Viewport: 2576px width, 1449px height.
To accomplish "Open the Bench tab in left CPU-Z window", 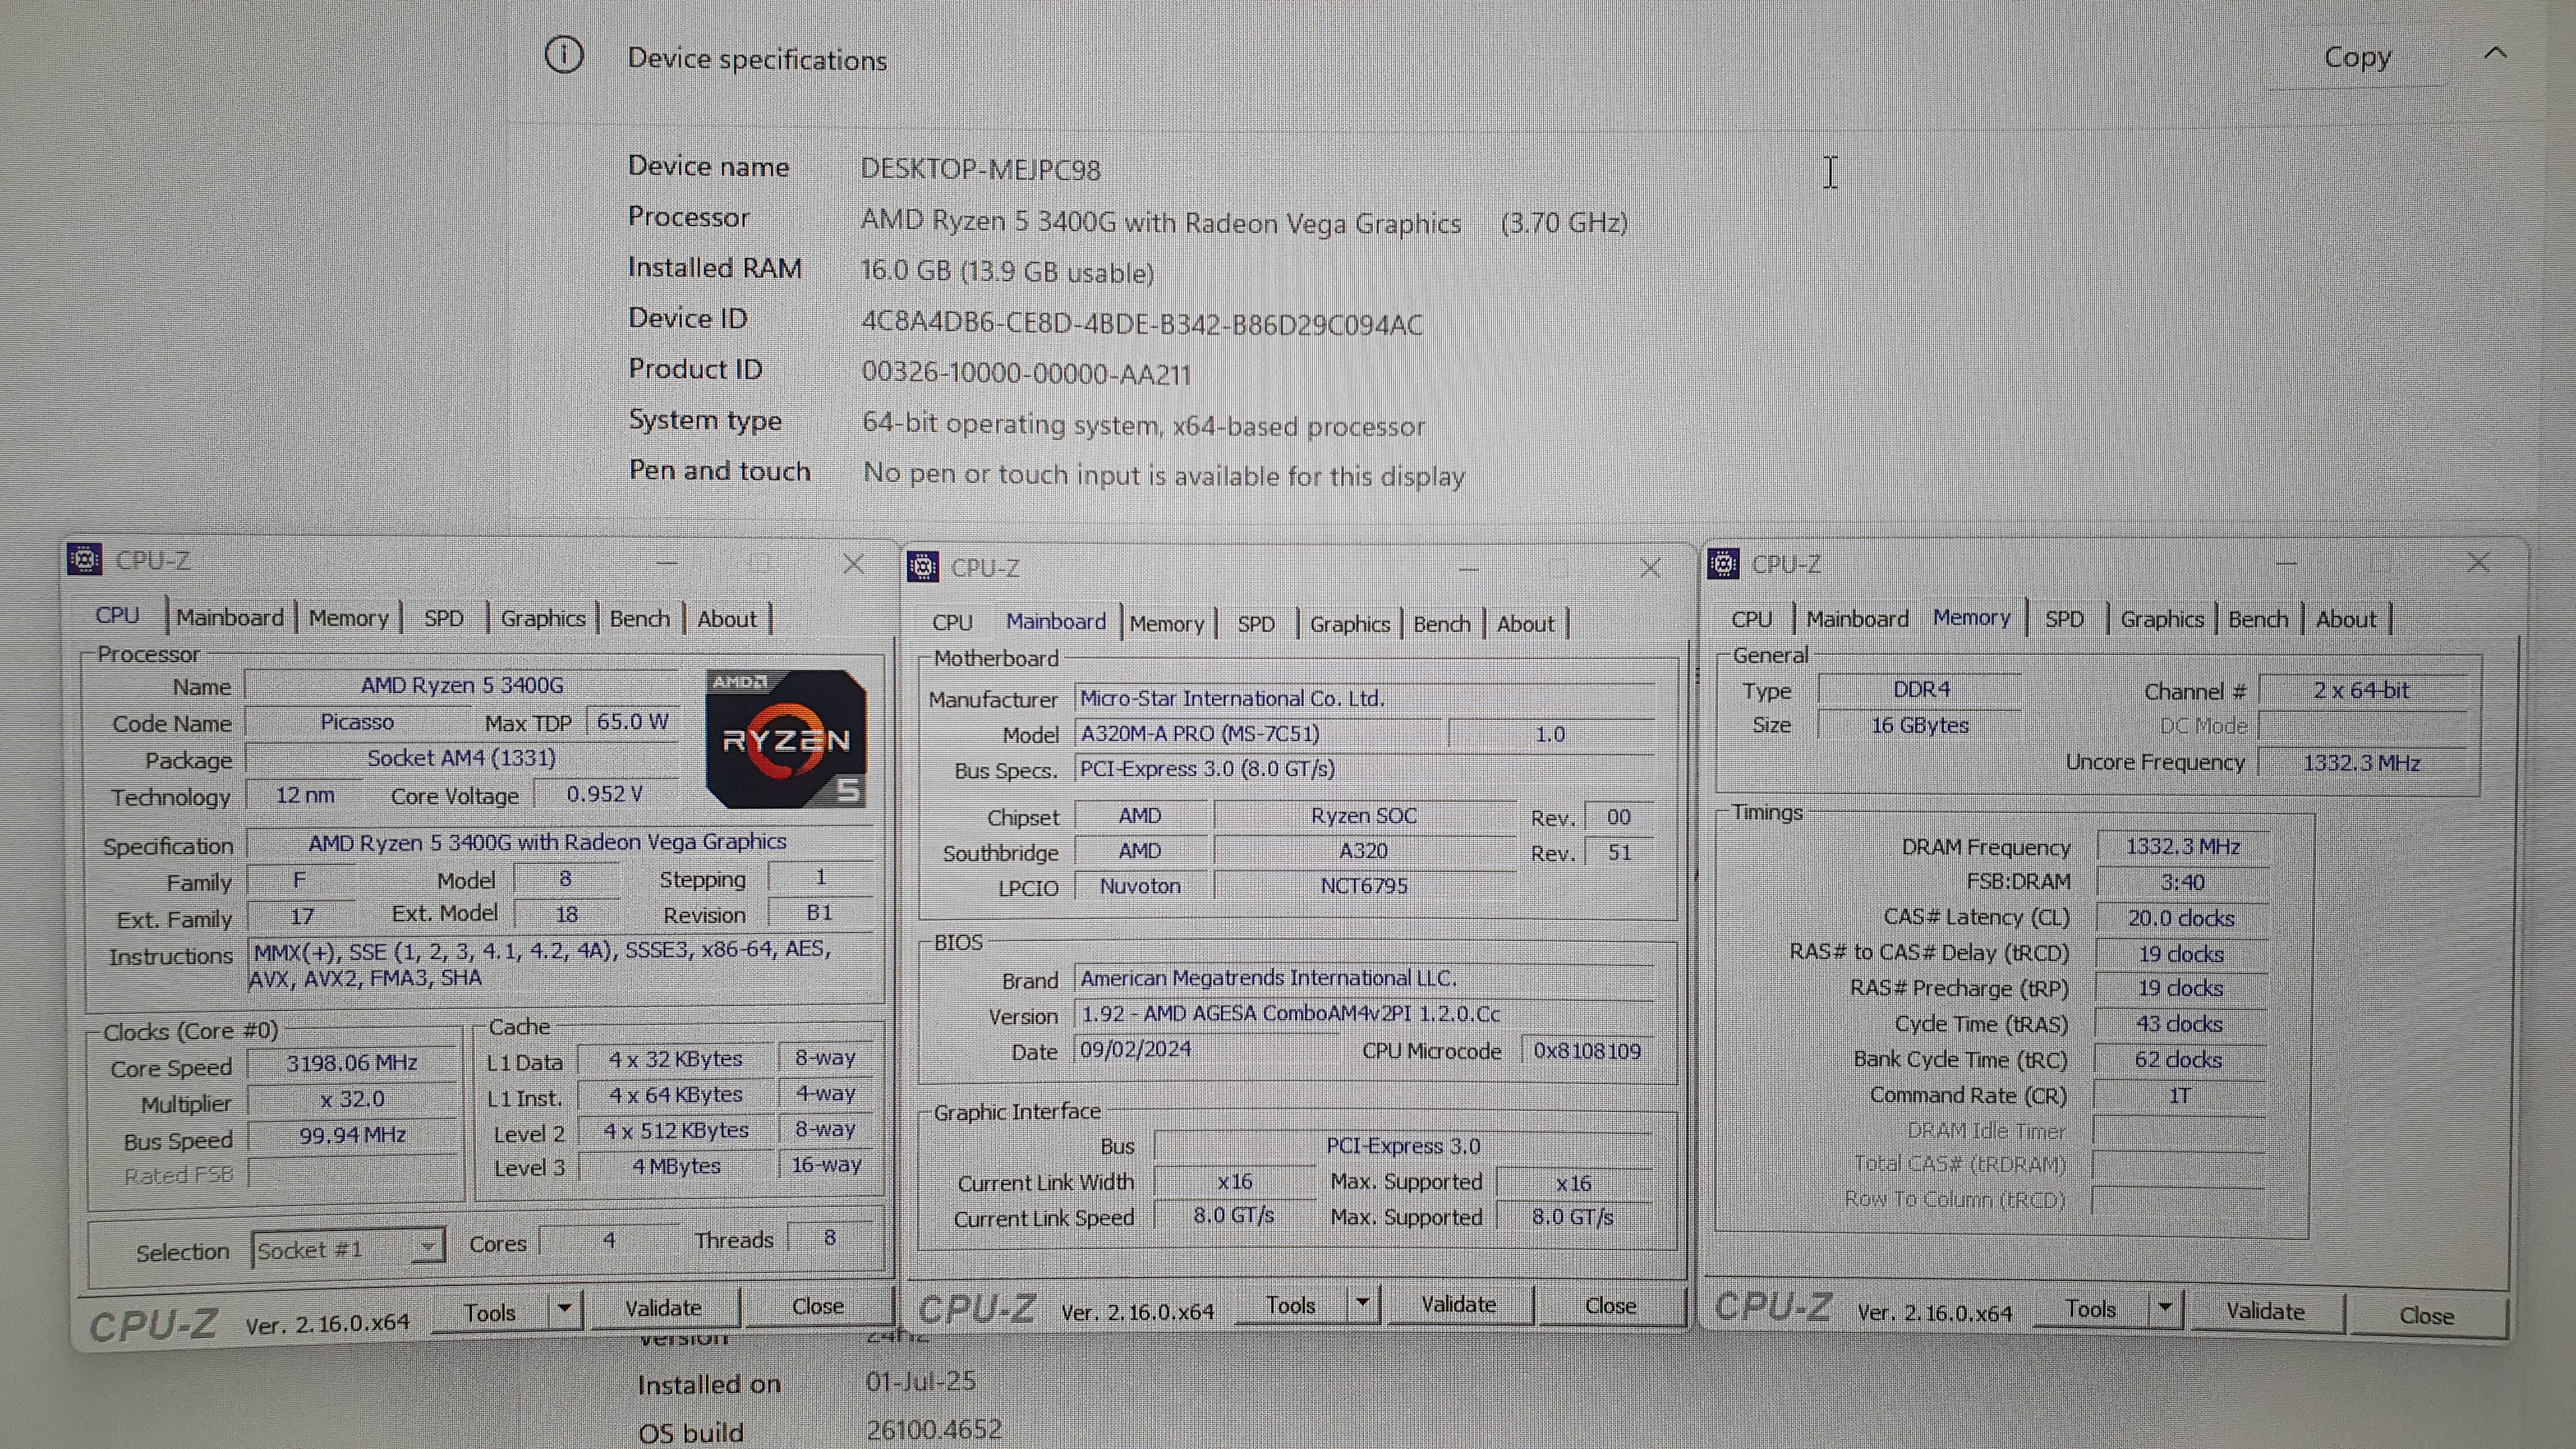I will coord(639,618).
